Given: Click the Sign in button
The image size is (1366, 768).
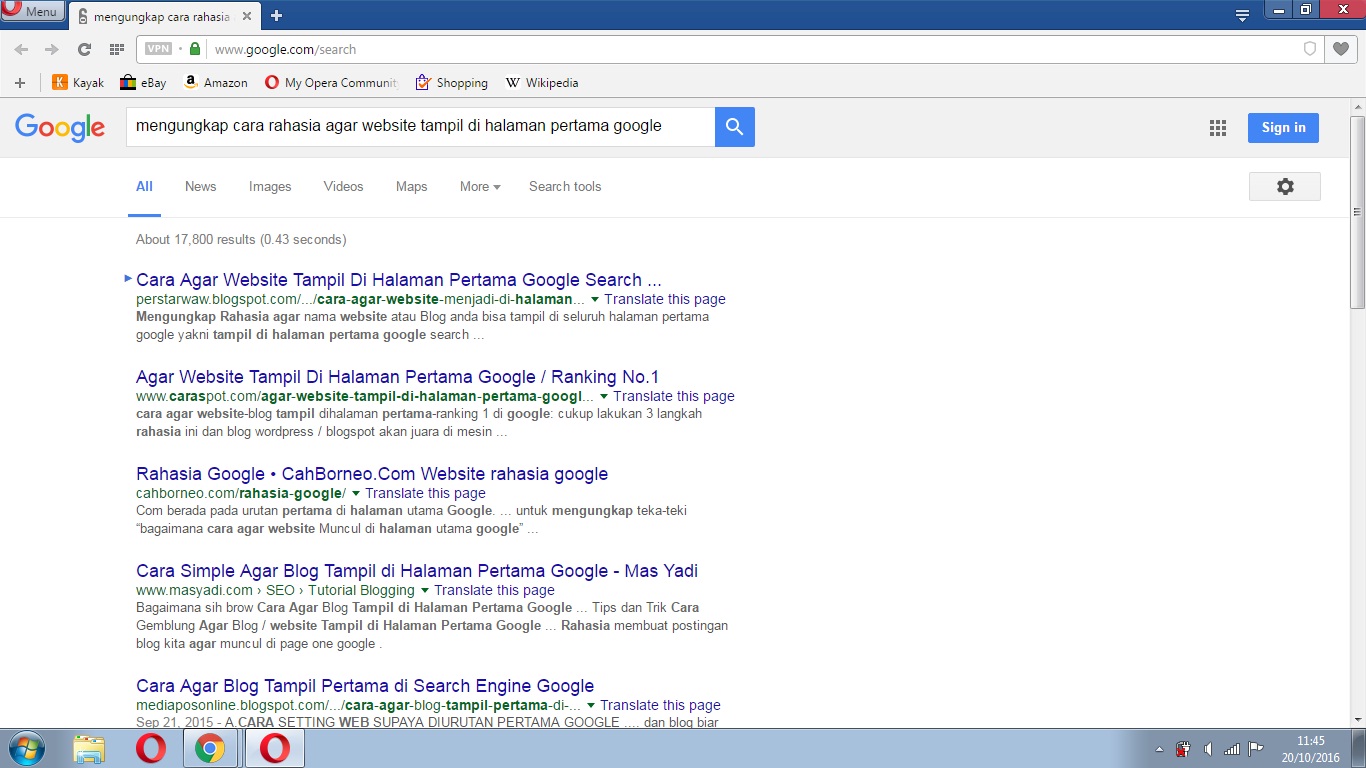Looking at the screenshot, I should (1283, 127).
